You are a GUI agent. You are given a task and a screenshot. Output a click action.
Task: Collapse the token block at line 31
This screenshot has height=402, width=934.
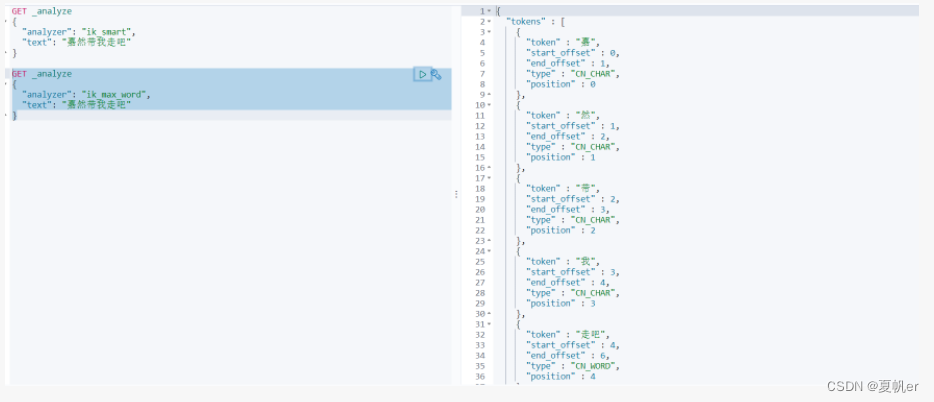489,324
